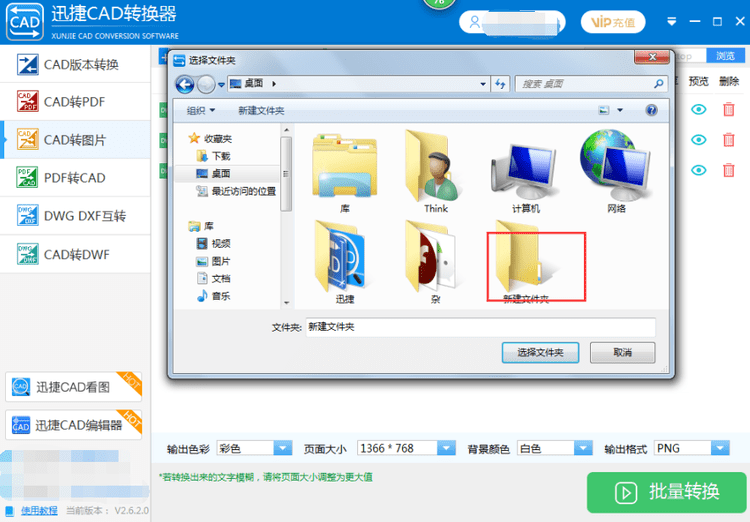This screenshot has height=522, width=750.
Task: Open CAD转DWF in the sidebar
Action: click(x=75, y=254)
